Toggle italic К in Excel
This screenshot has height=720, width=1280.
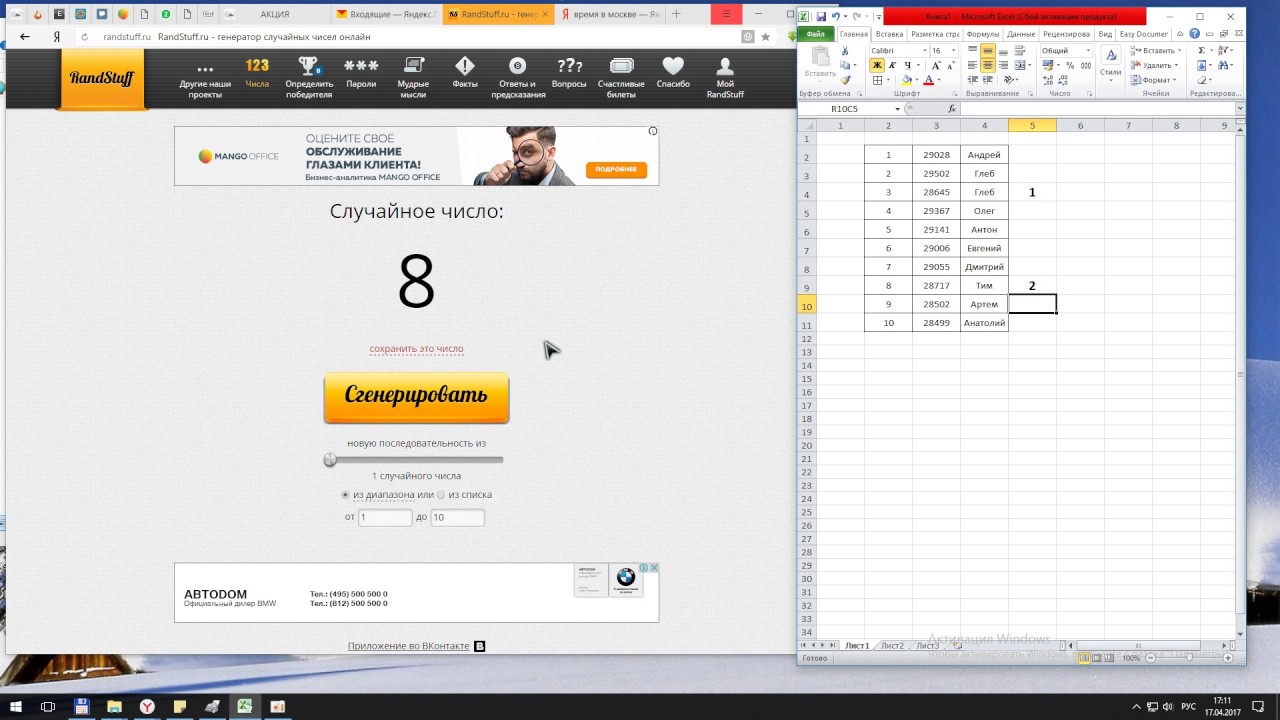click(892, 65)
